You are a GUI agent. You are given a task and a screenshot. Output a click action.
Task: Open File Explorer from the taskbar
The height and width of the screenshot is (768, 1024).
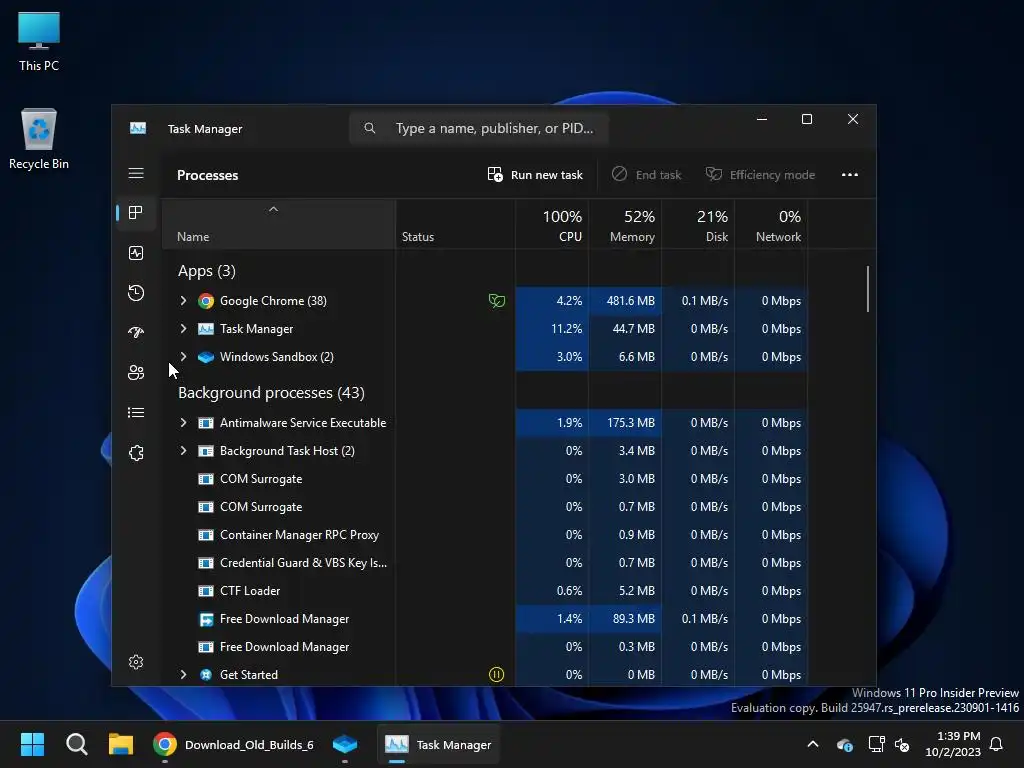(x=121, y=744)
